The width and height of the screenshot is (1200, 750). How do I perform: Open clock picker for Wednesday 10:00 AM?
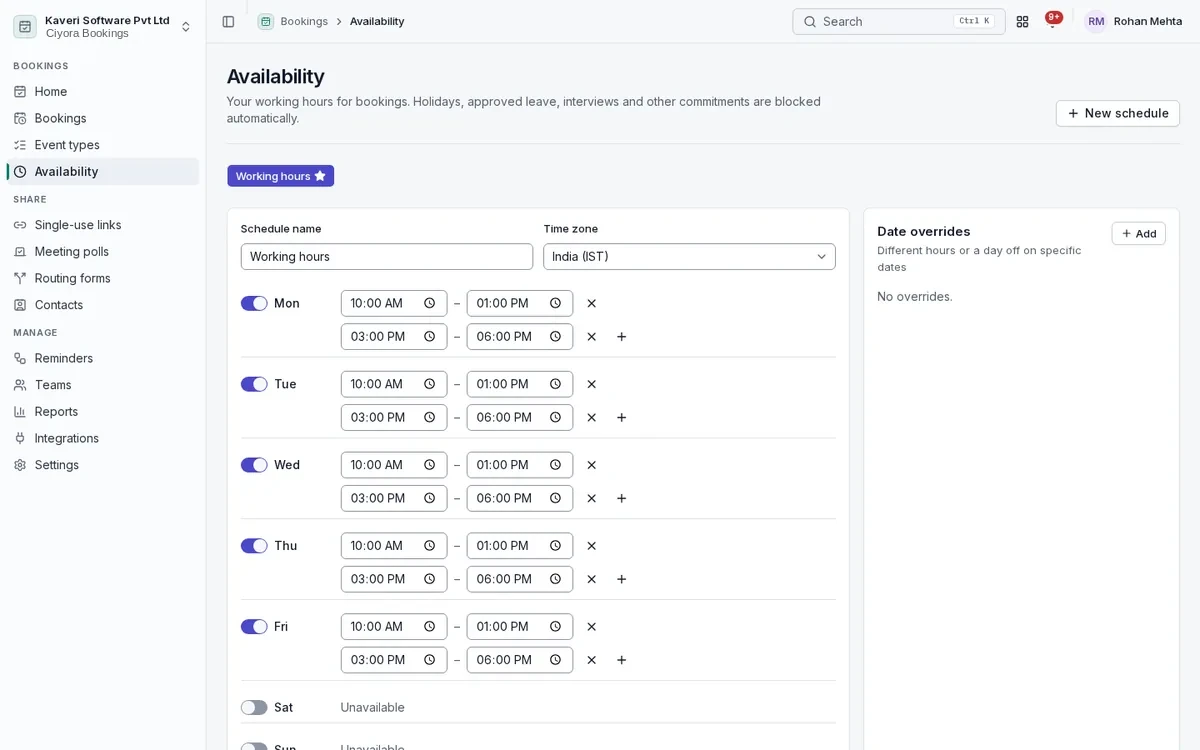(x=430, y=465)
